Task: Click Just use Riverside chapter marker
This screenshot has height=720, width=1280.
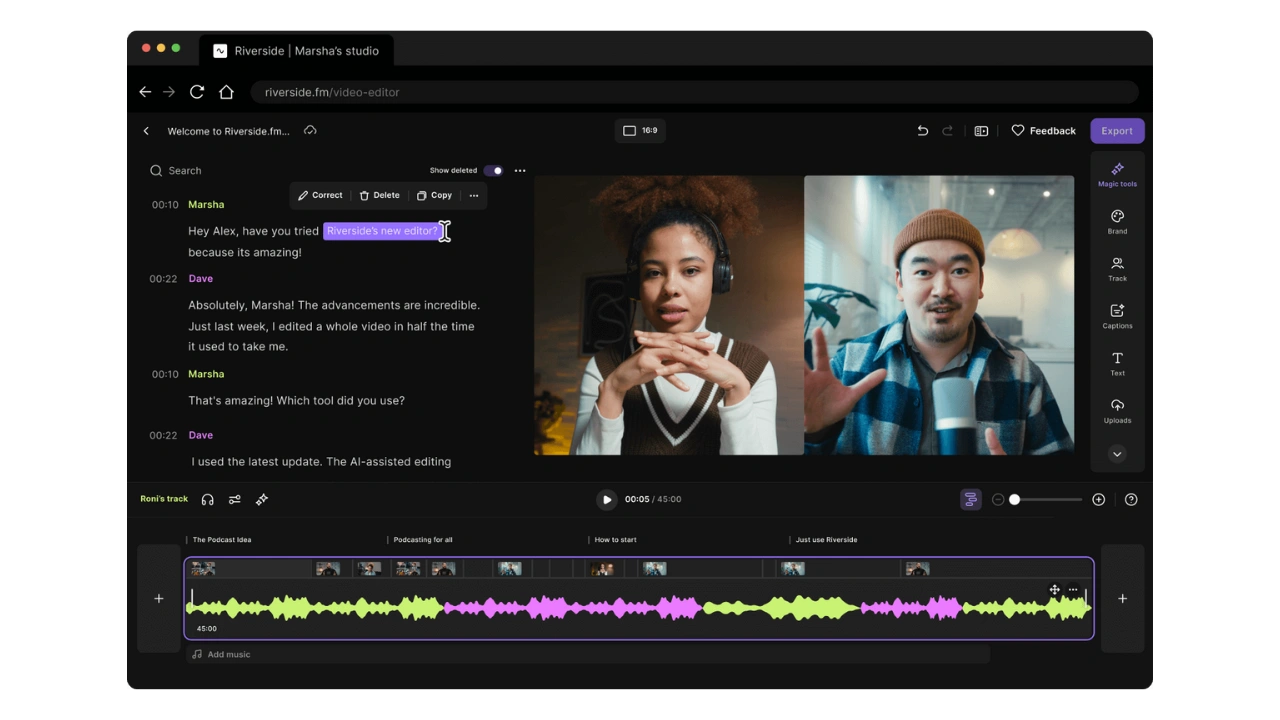Action: pos(826,540)
